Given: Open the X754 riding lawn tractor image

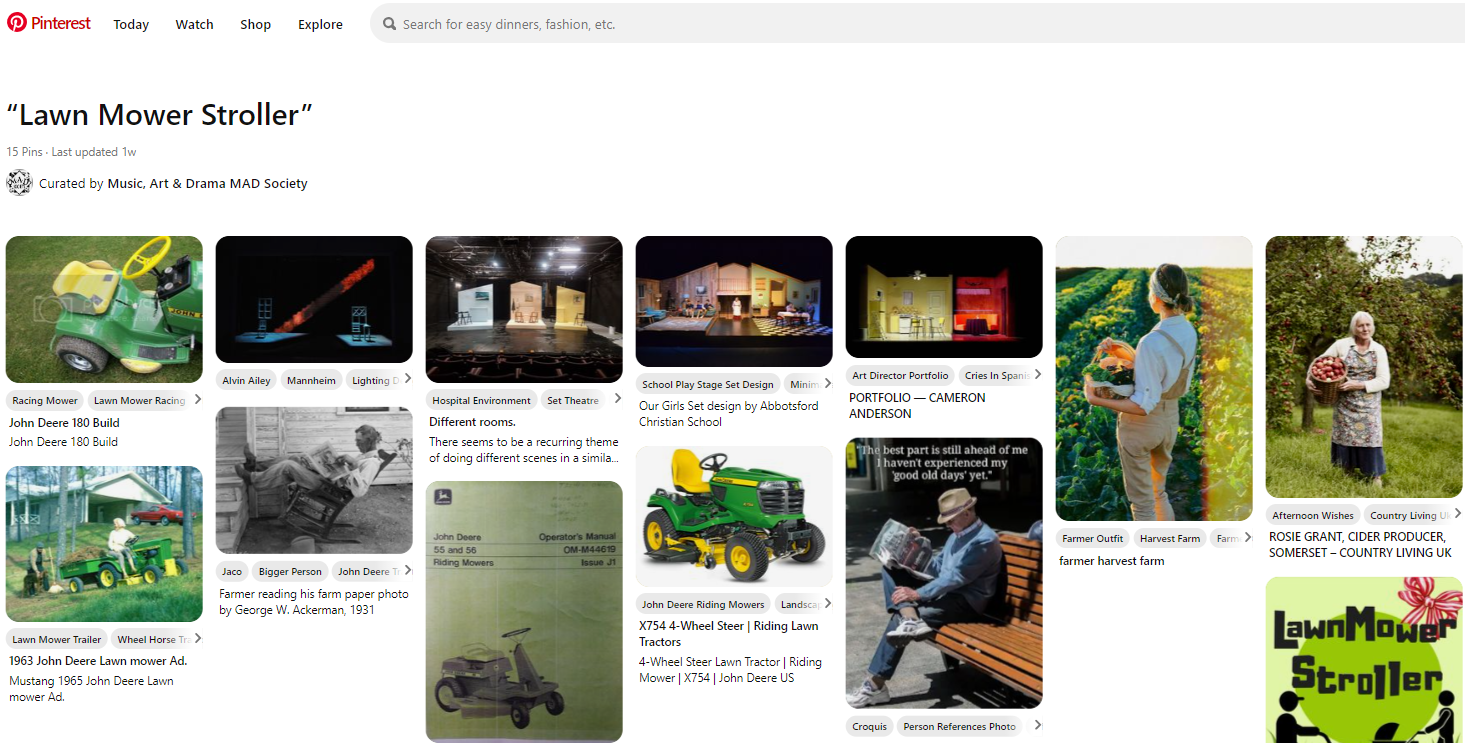Looking at the screenshot, I should tap(734, 516).
